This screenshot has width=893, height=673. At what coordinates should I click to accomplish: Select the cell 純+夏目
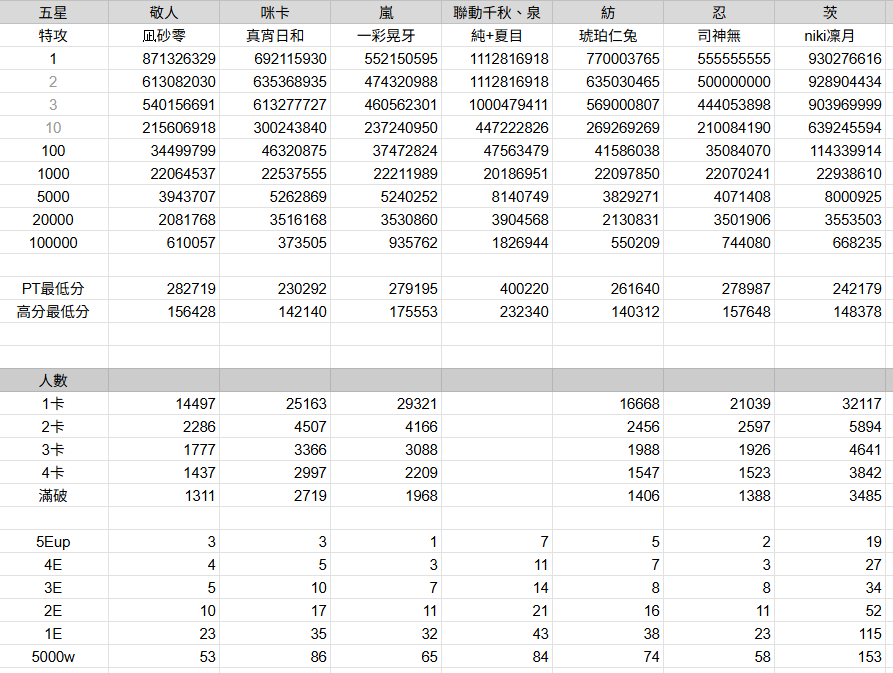click(497, 36)
